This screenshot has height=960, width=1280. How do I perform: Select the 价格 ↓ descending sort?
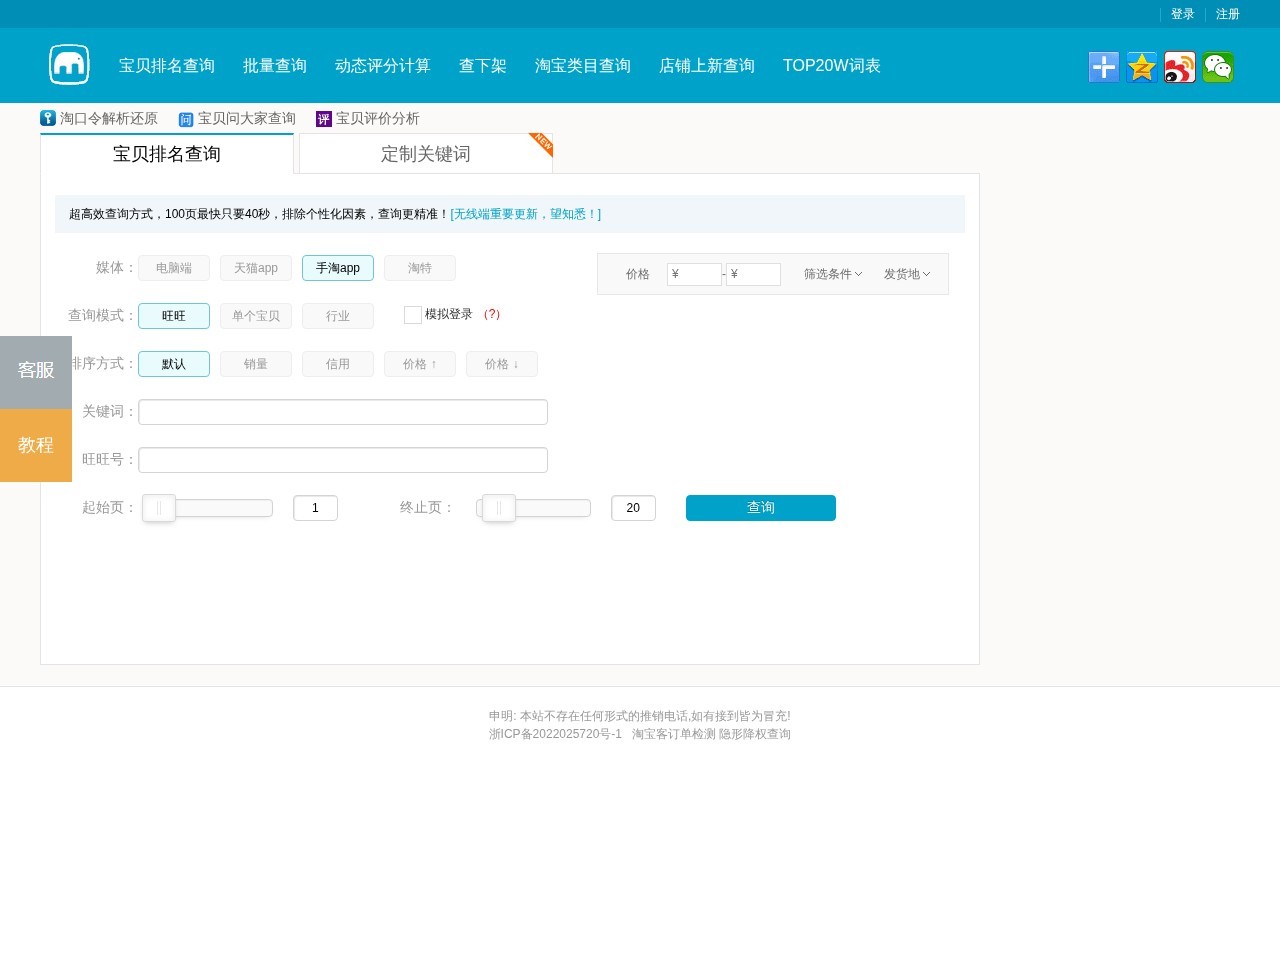coord(502,364)
